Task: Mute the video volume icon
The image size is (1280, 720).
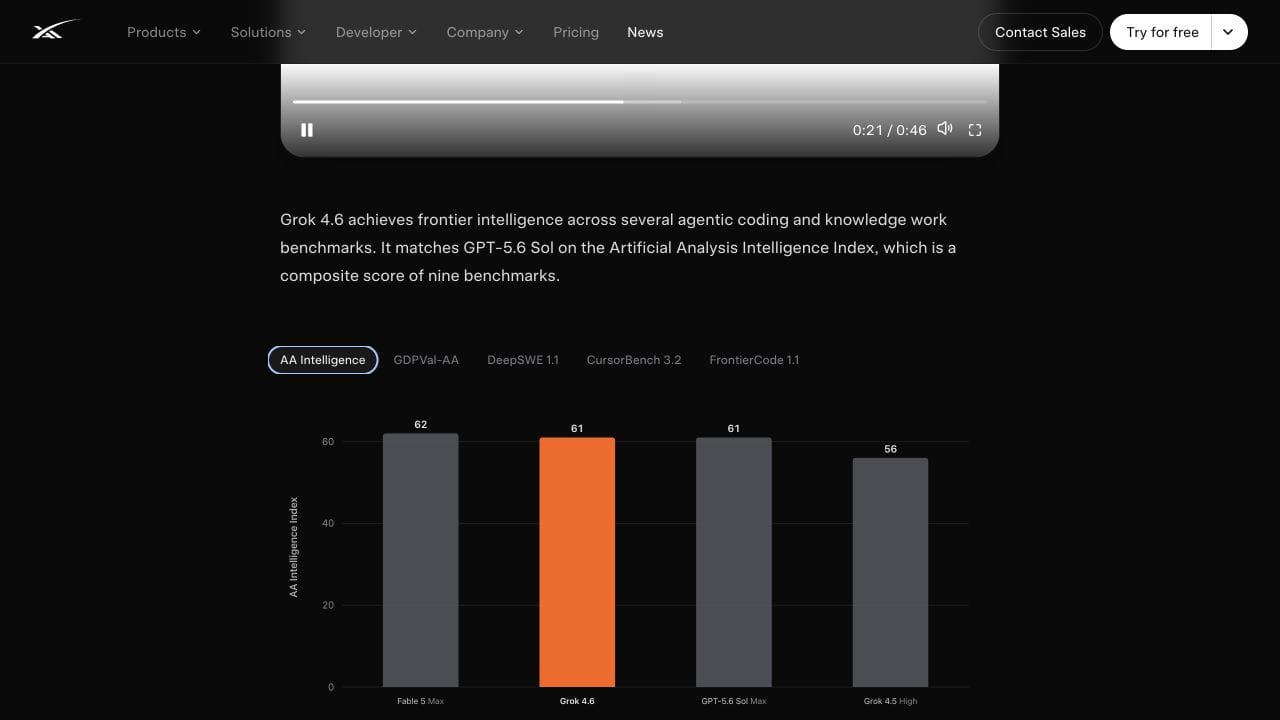Action: click(x=945, y=129)
